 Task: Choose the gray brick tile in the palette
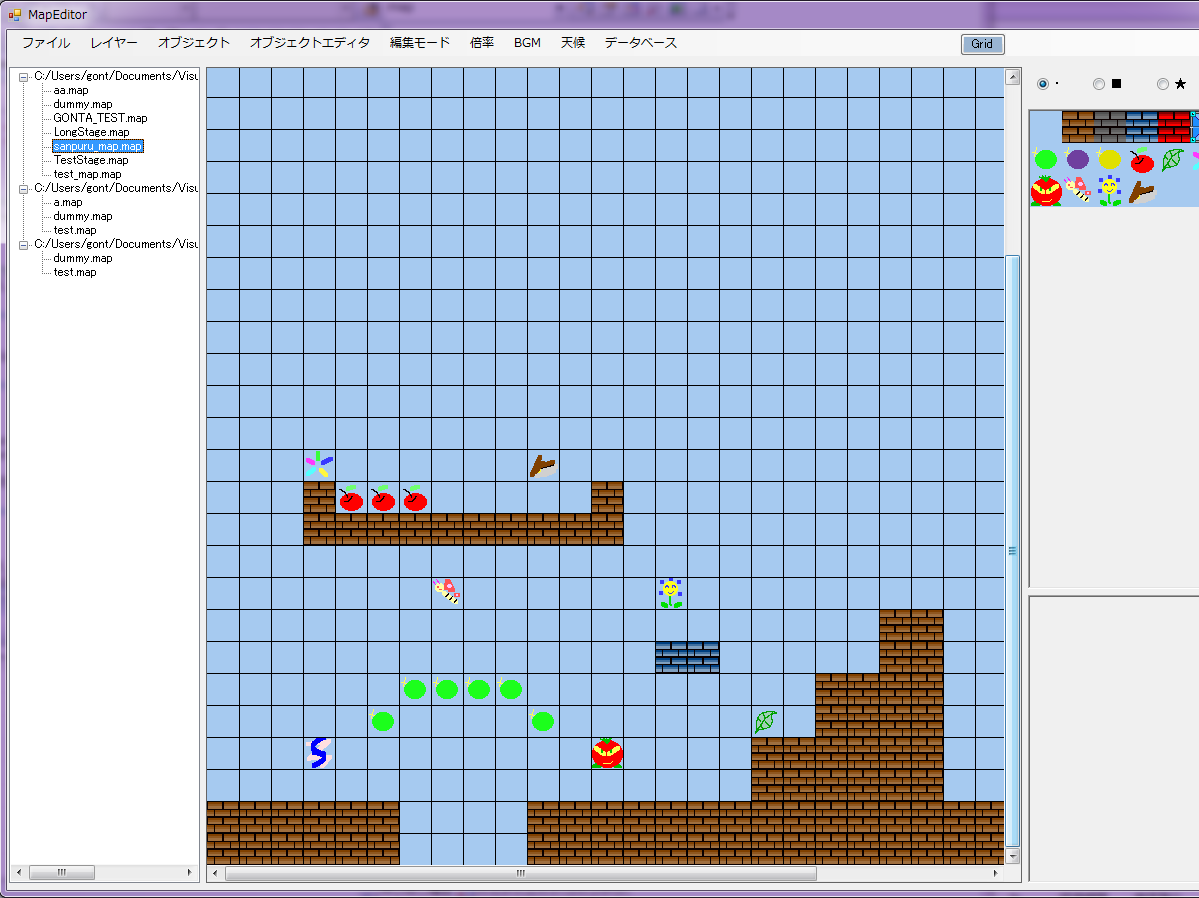[1109, 126]
